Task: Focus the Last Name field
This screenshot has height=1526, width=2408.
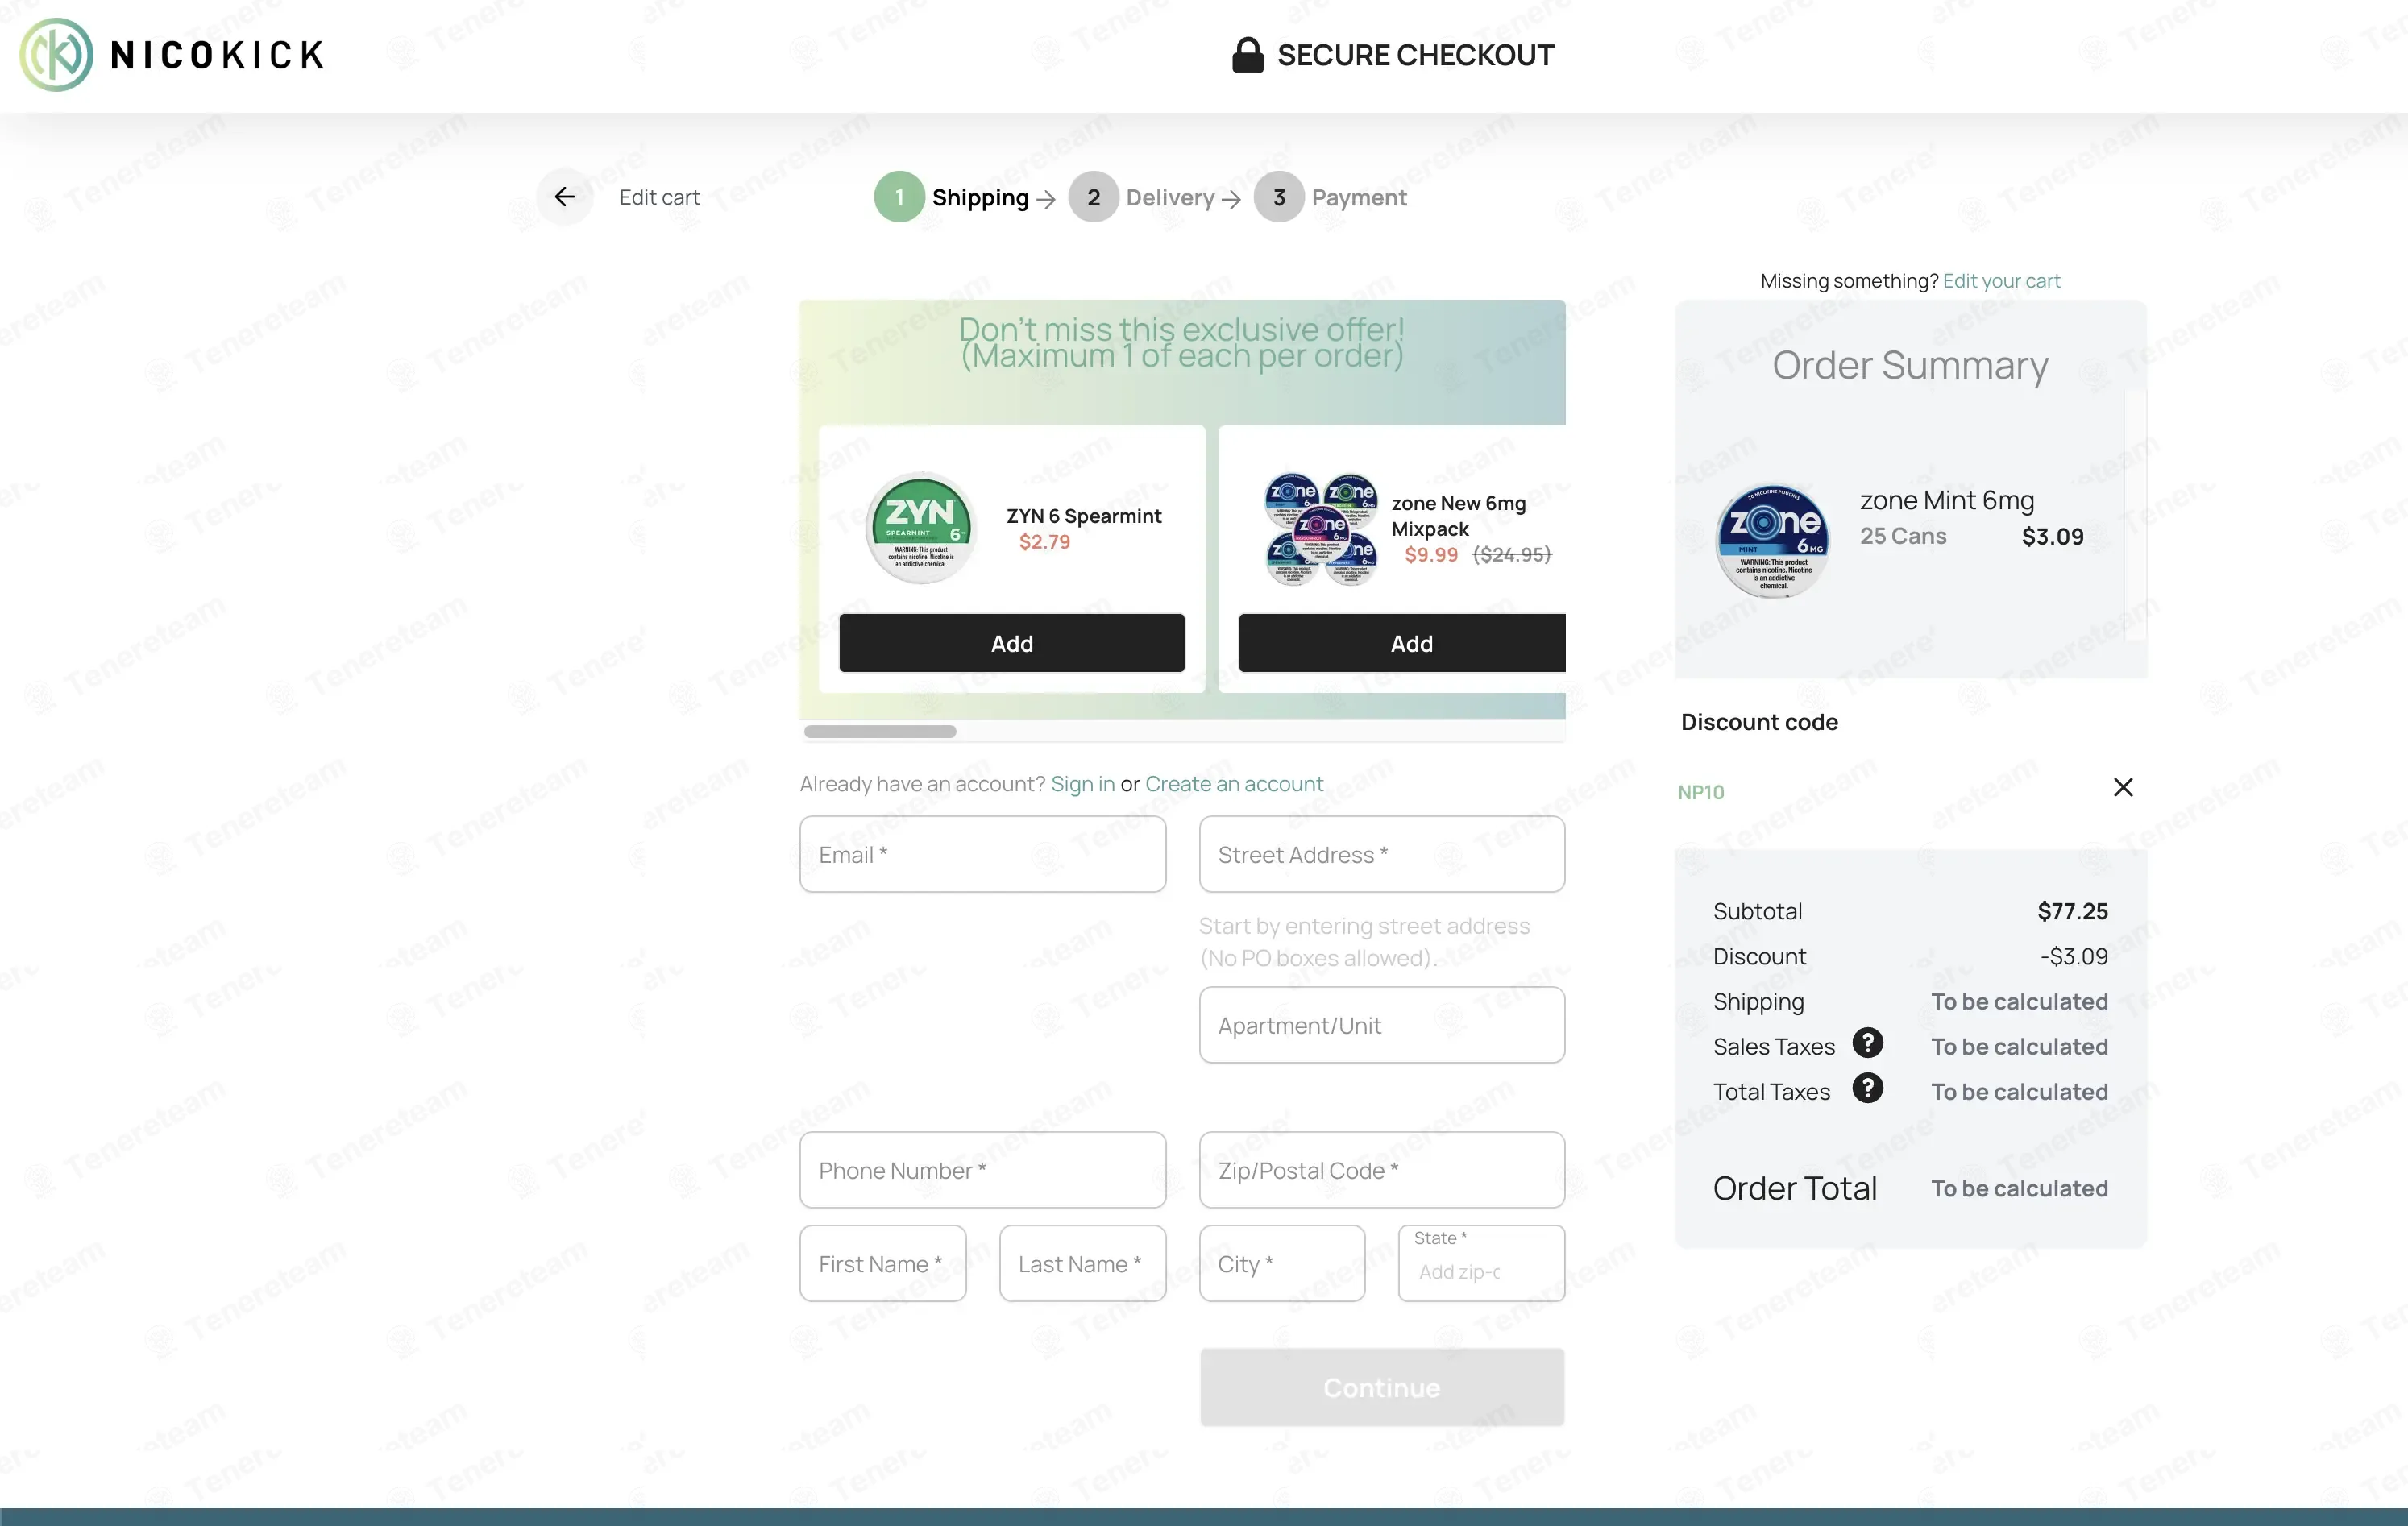Action: point(1082,1264)
